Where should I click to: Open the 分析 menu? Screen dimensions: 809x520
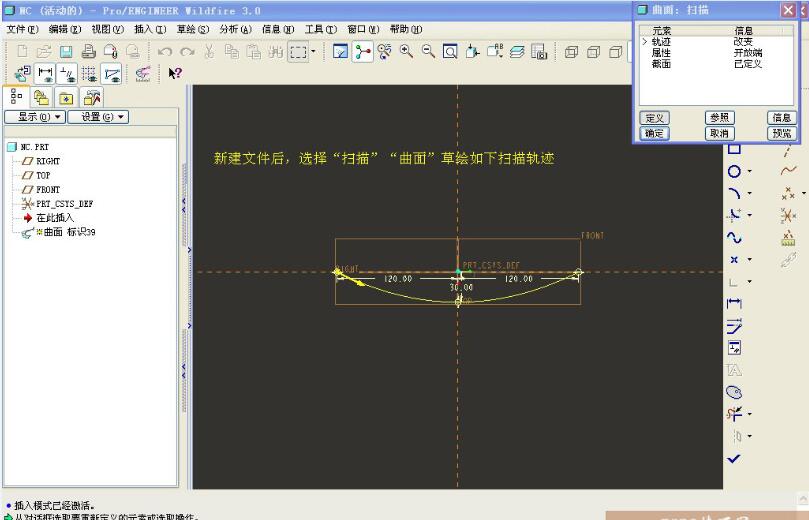coord(235,29)
